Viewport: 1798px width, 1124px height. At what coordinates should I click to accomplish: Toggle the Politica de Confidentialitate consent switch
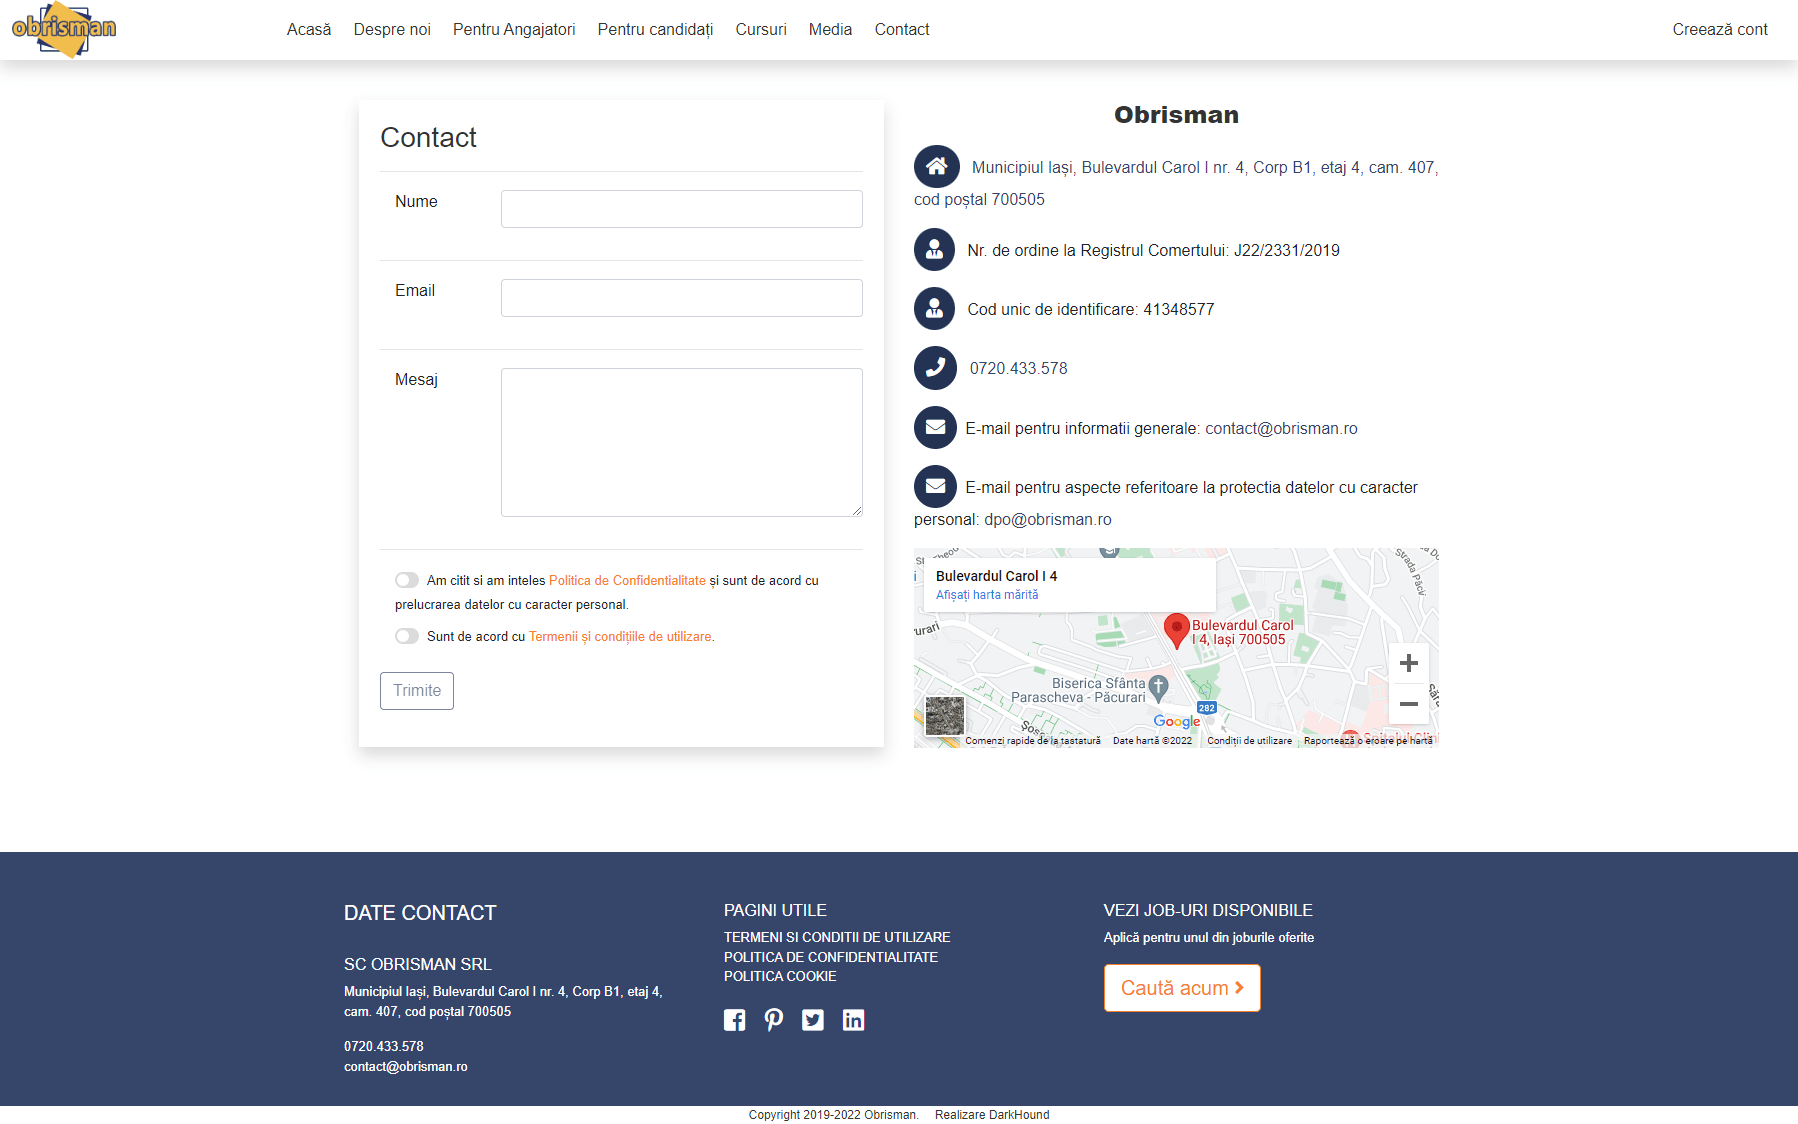tap(407, 580)
